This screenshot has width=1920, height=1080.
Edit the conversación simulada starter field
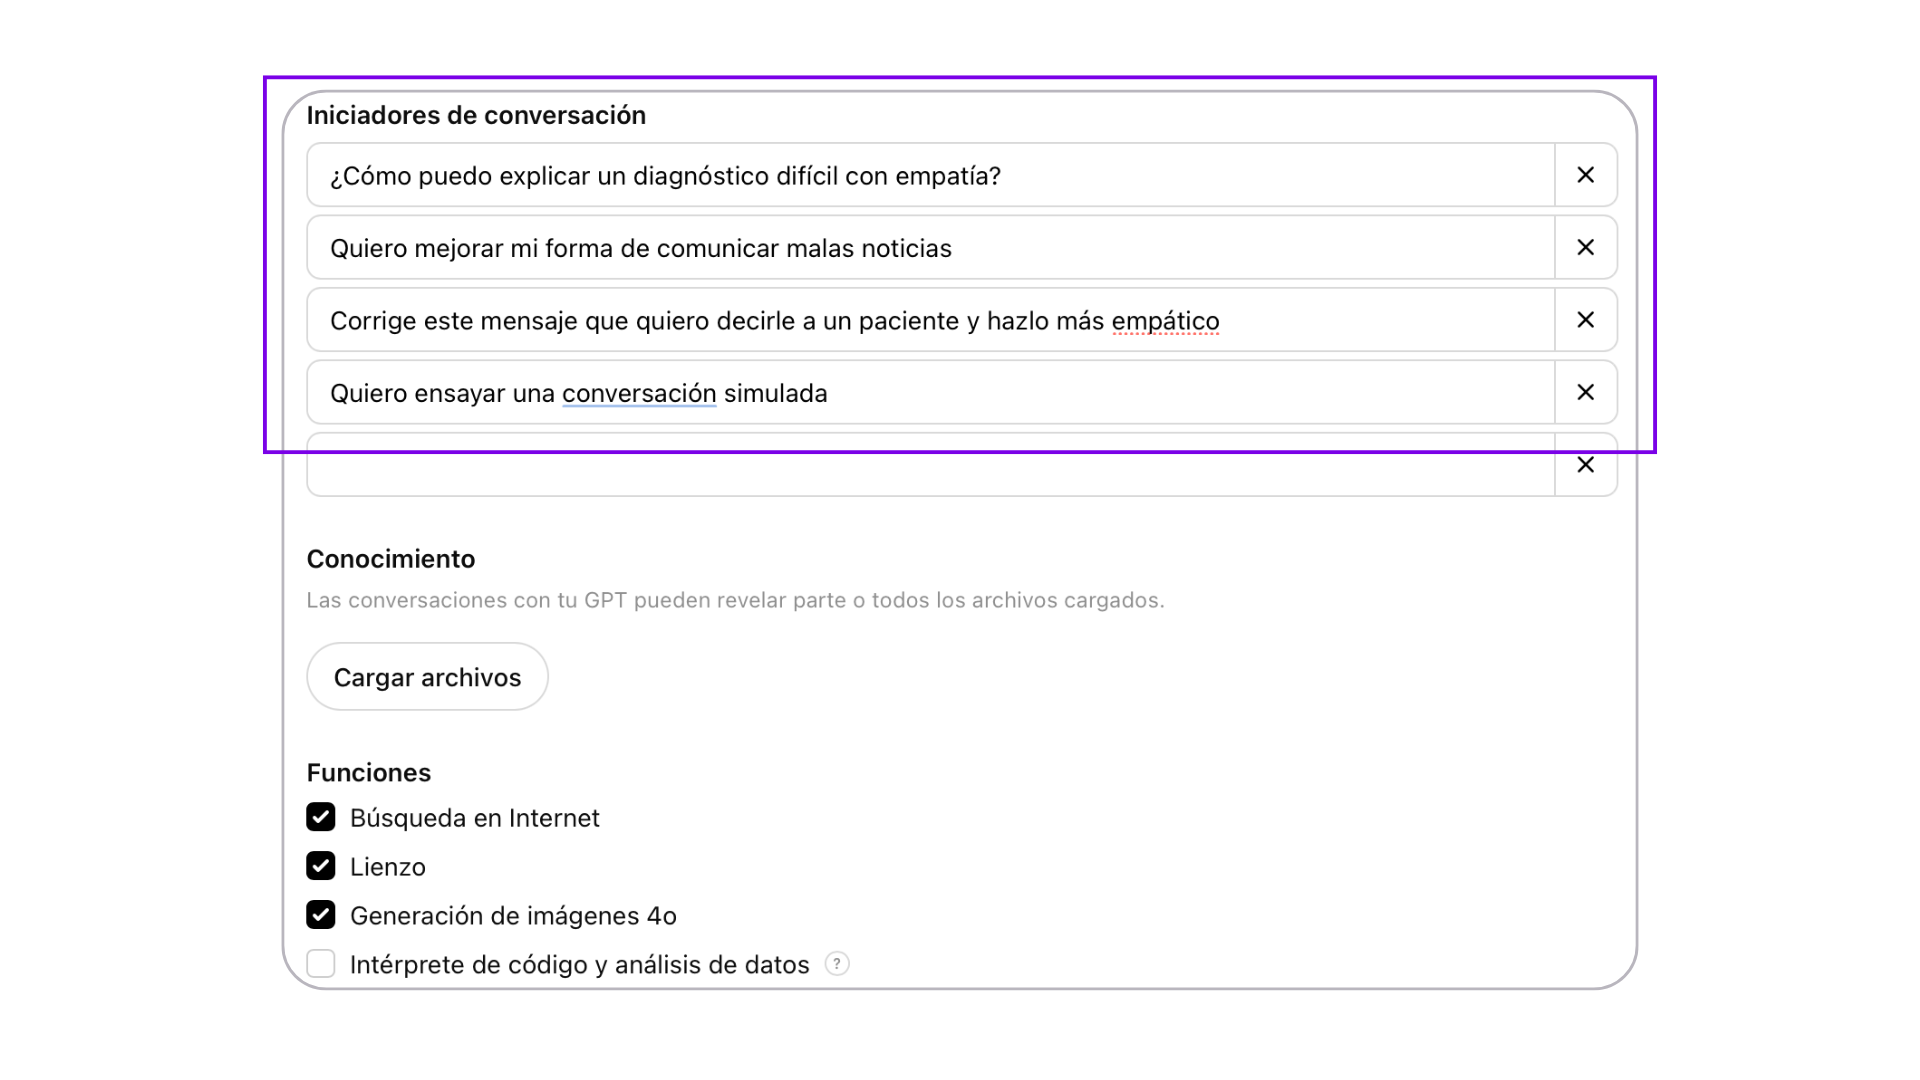point(931,392)
